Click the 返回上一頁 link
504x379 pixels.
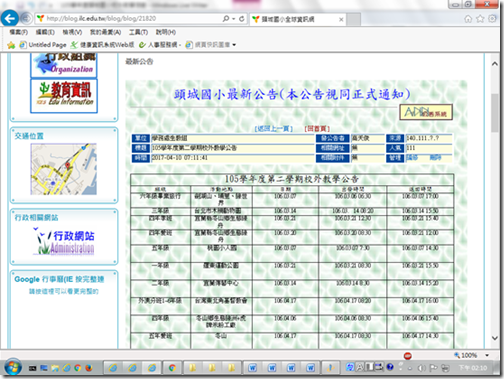point(274,129)
